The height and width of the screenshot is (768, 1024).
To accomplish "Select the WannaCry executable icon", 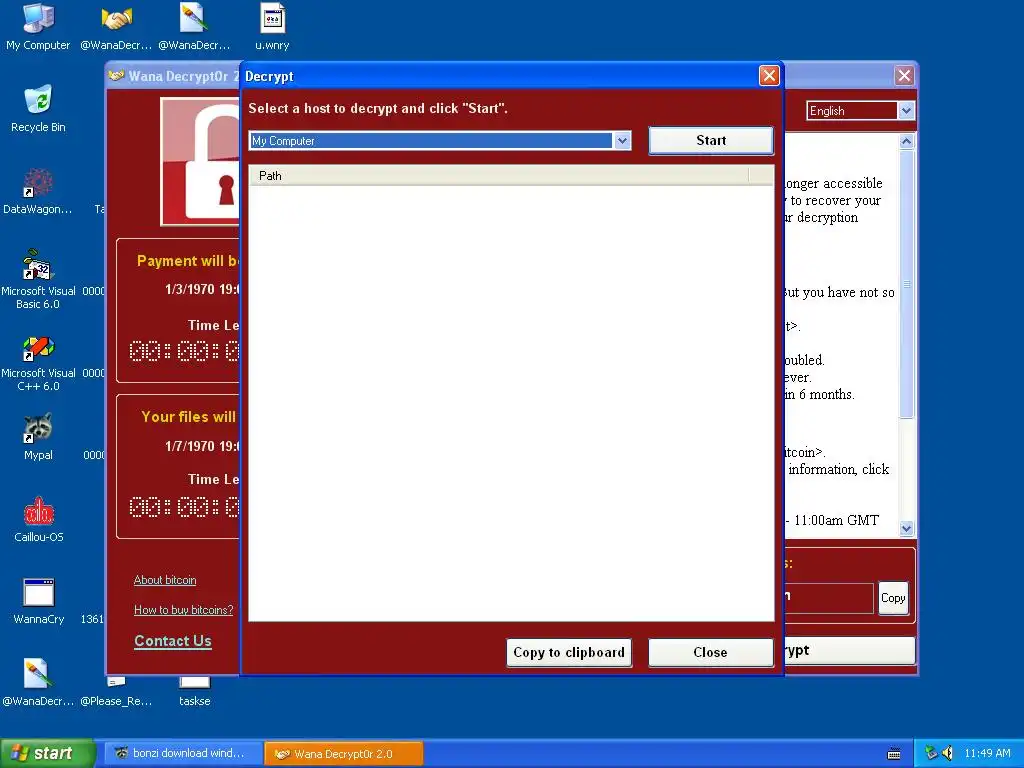I will [x=39, y=601].
